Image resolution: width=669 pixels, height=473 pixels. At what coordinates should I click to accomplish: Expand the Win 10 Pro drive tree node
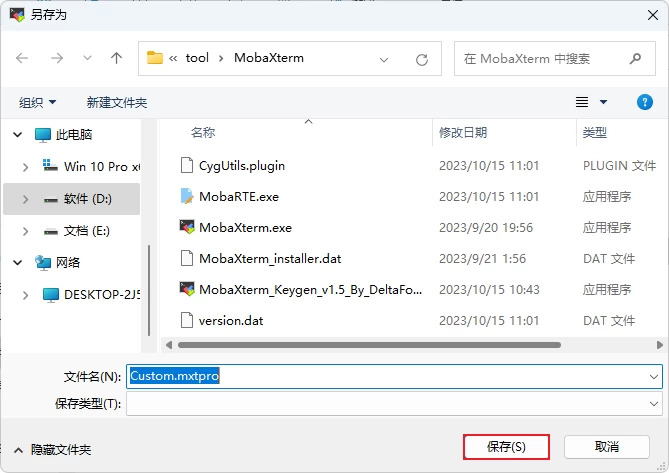27,166
